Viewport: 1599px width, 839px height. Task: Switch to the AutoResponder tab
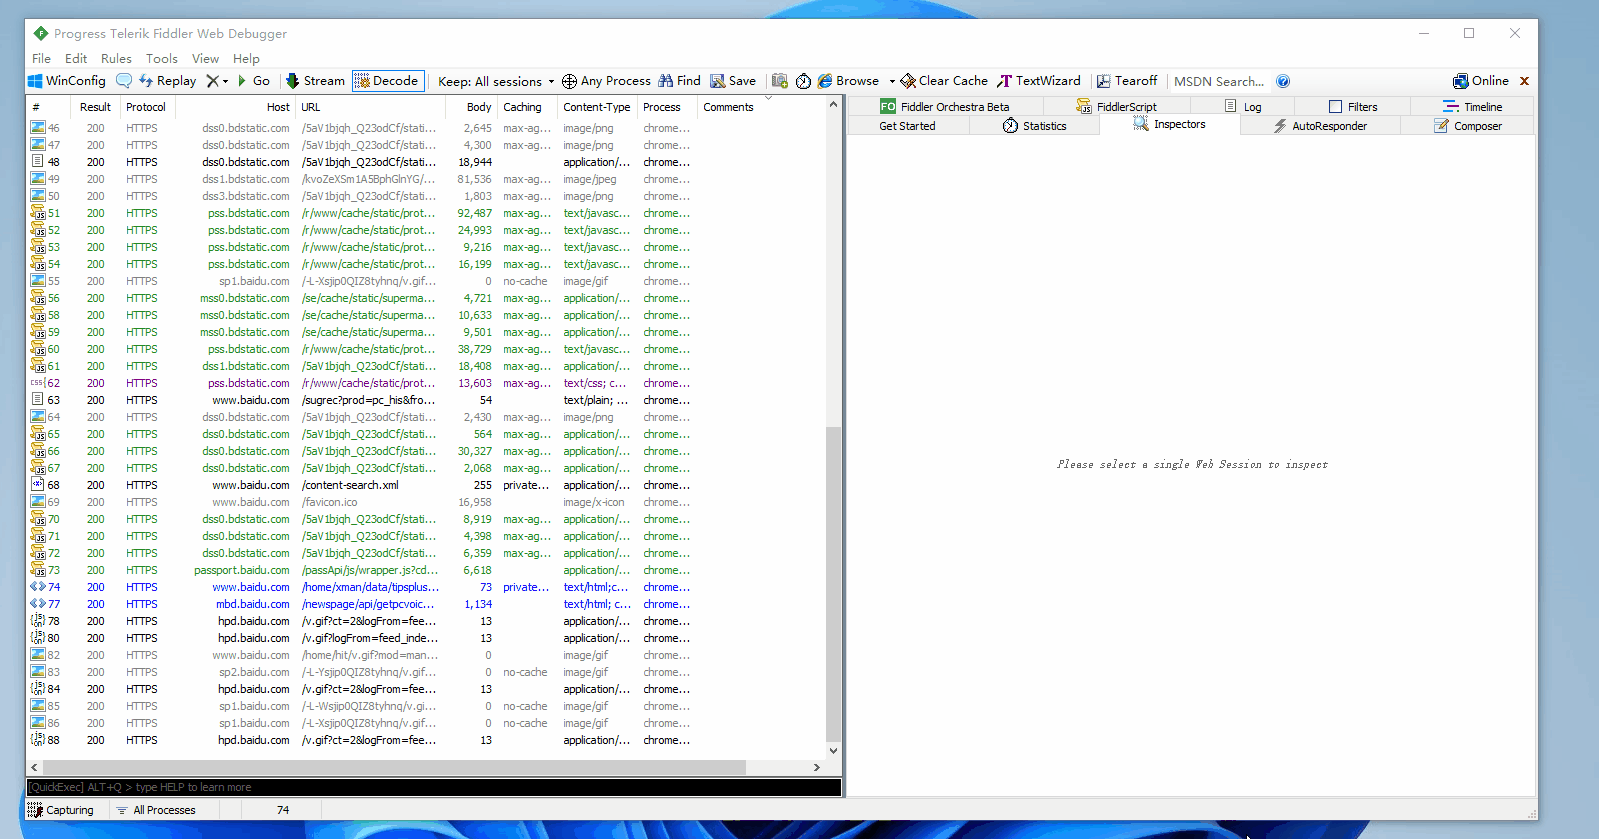[1320, 126]
